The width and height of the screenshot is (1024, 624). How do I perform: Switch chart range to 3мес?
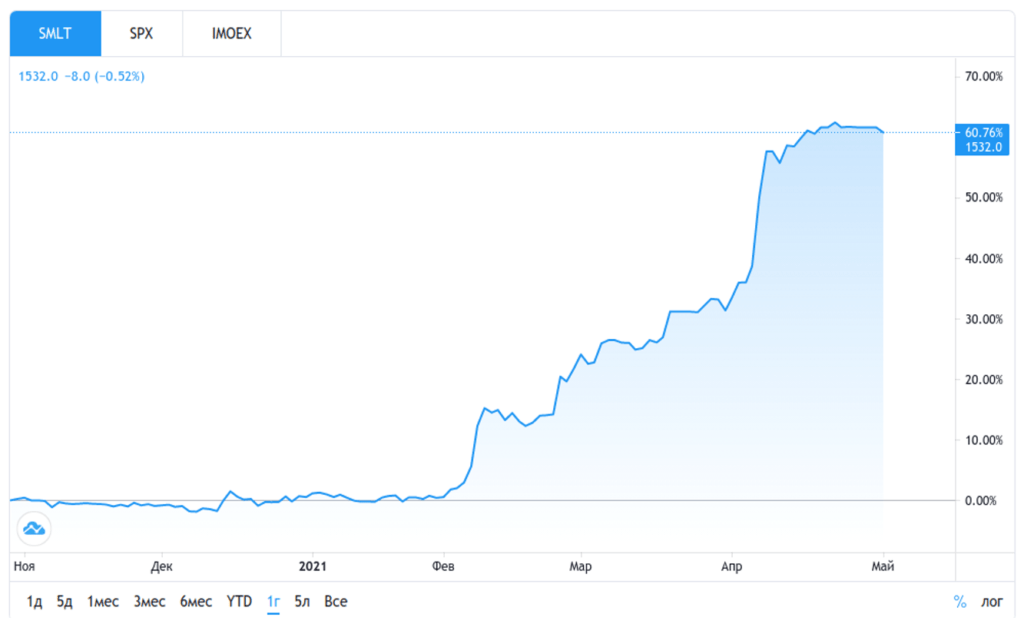[149, 601]
